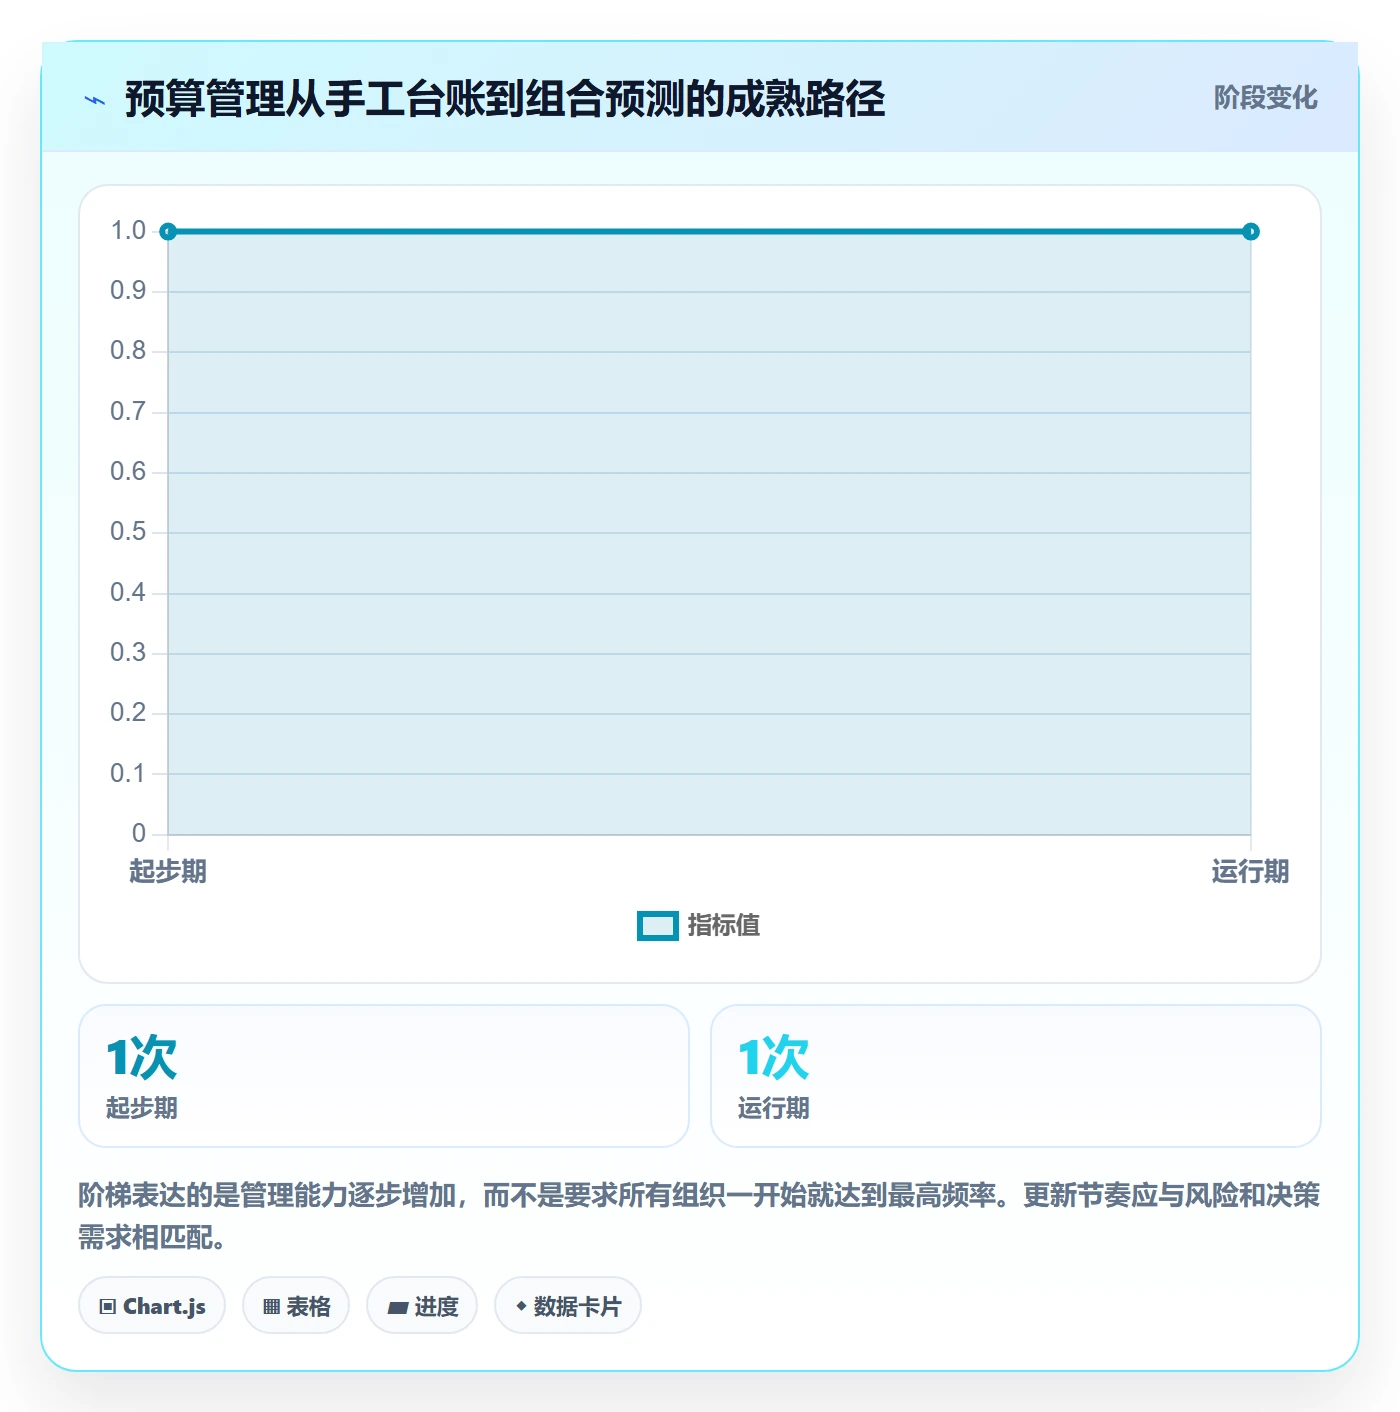This screenshot has width=1400, height=1412.
Task: Click the 起步期 x-axis label
Action: pyautogui.click(x=168, y=872)
